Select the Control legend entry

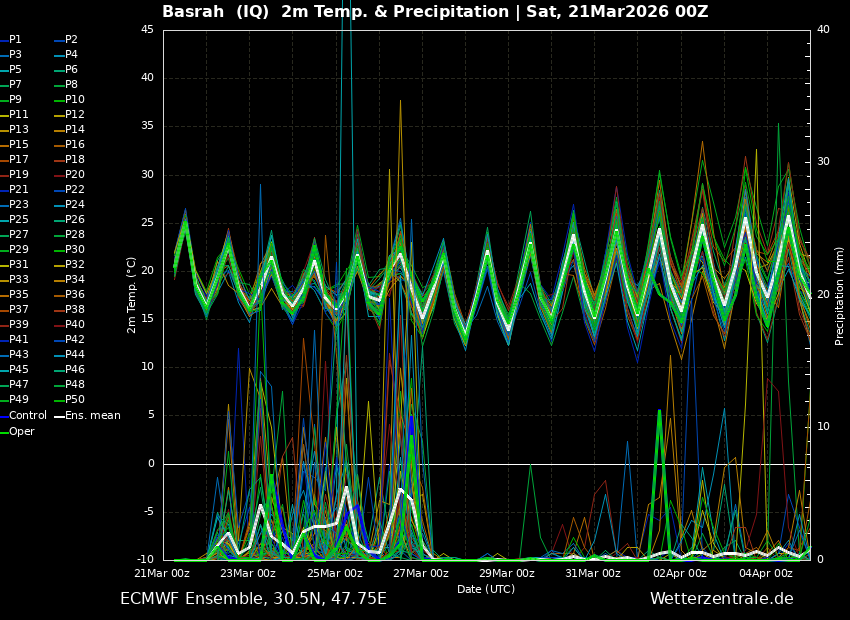[28, 415]
